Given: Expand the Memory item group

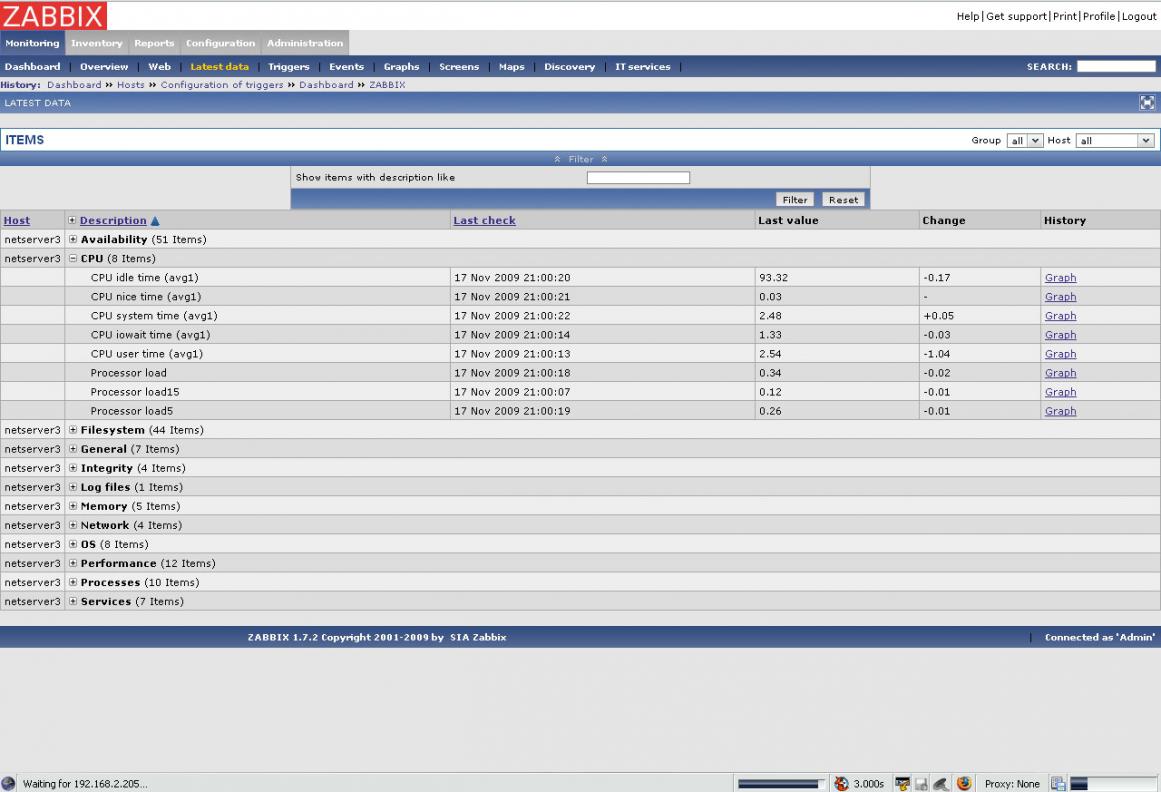Looking at the screenshot, I should pyautogui.click(x=73, y=506).
